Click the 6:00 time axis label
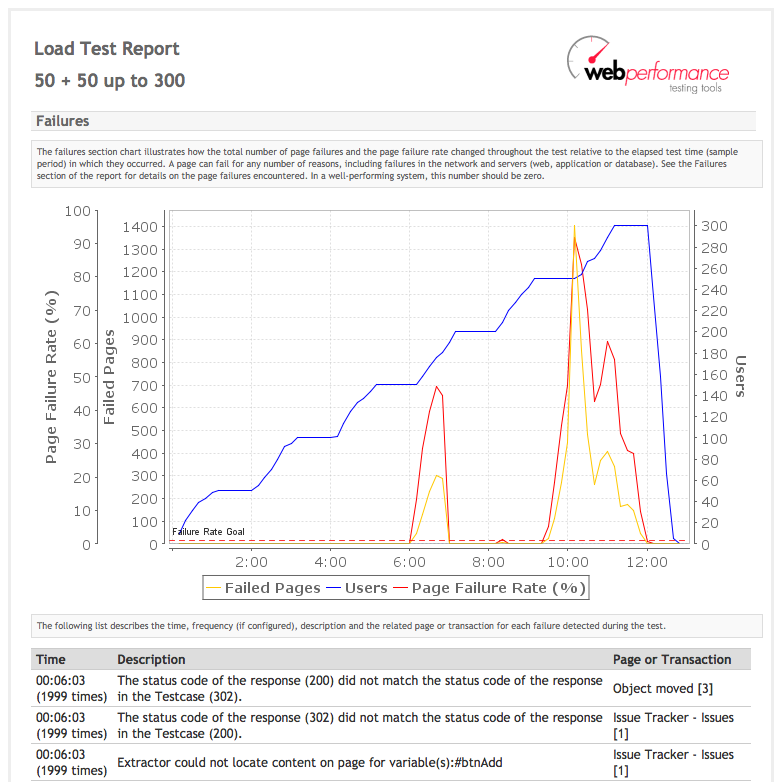This screenshot has width=782, height=782. (x=409, y=563)
